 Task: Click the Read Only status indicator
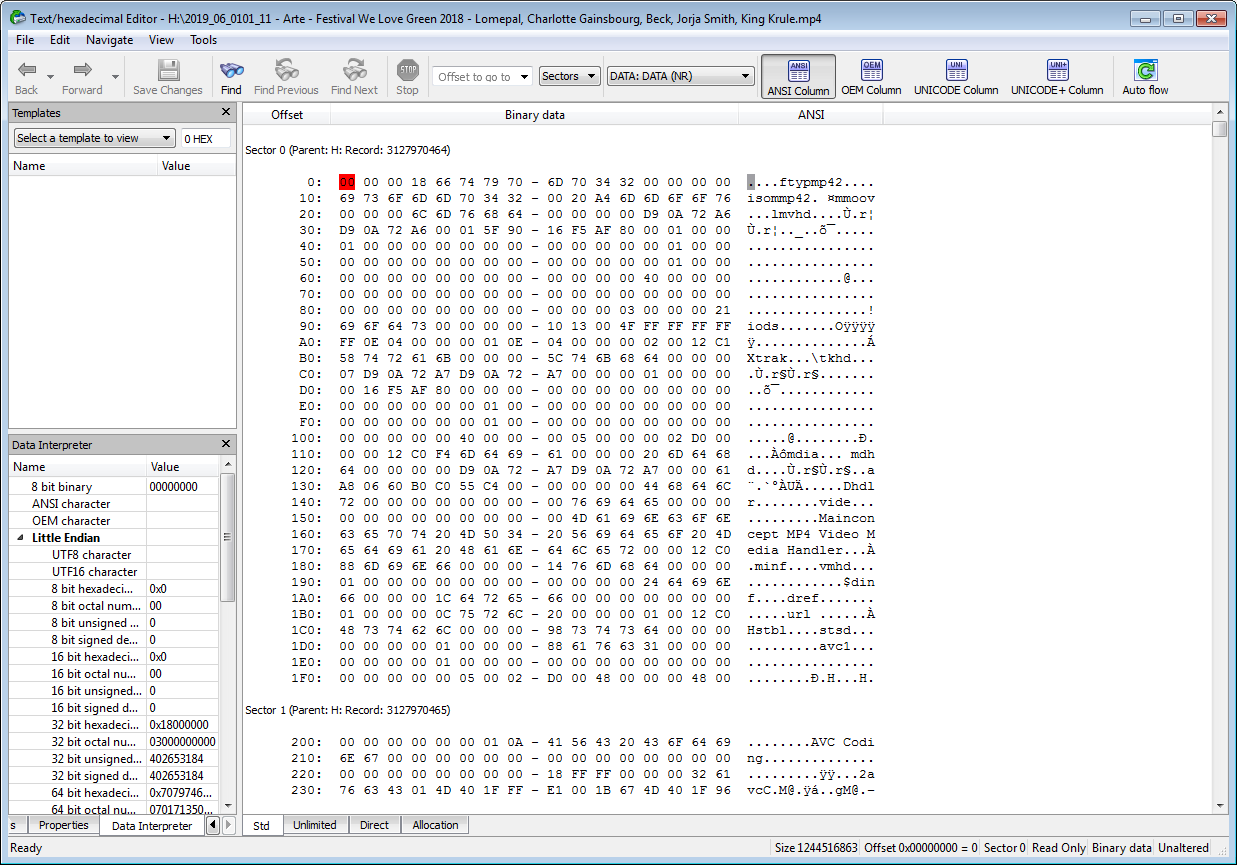[x=1059, y=848]
